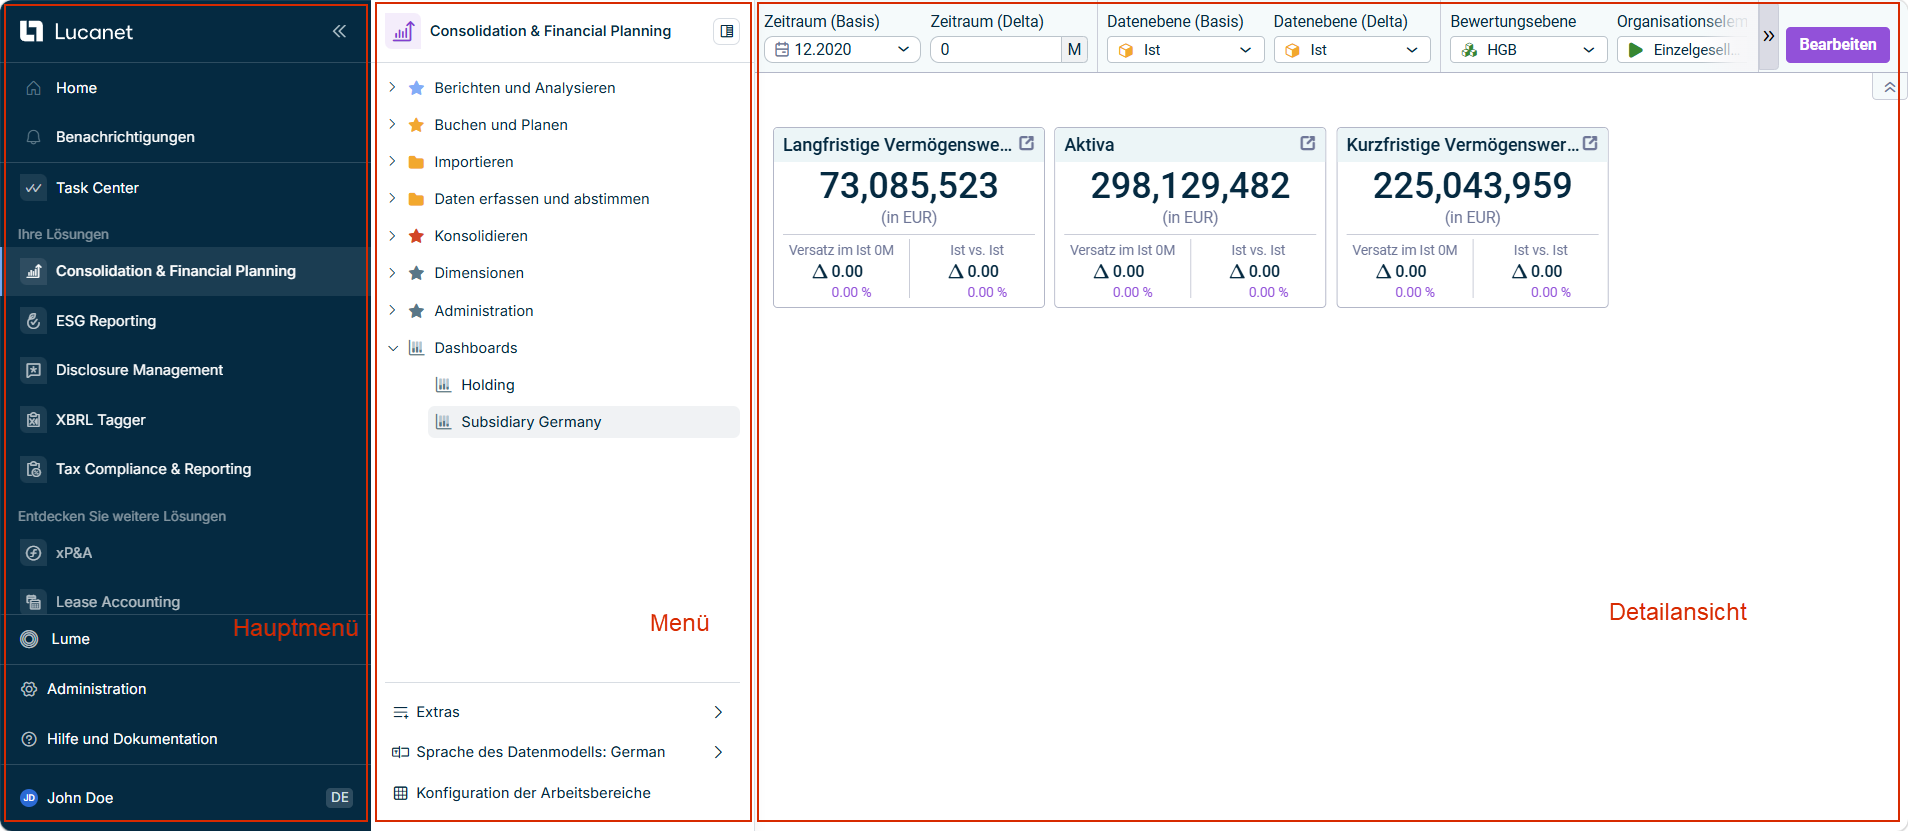Viewport: 1908px width, 831px height.
Task: Collapse the filter bar with up chevrons
Action: pyautogui.click(x=1889, y=88)
